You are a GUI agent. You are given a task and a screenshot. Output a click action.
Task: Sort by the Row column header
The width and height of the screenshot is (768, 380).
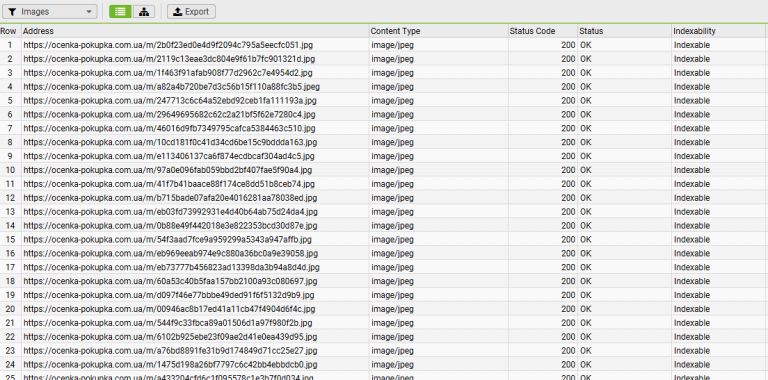tap(10, 31)
